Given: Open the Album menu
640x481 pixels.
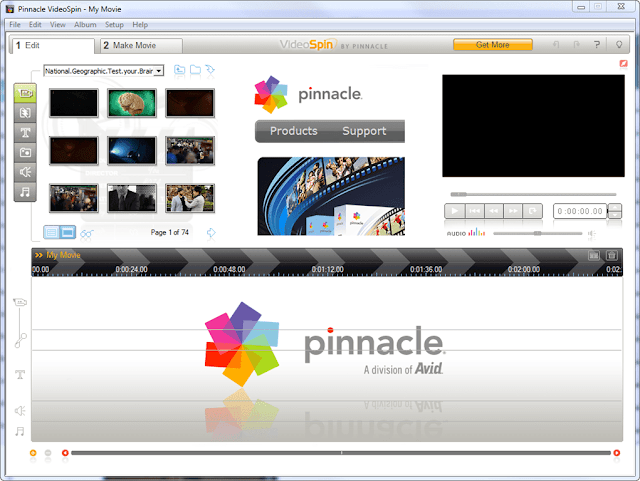Looking at the screenshot, I should (x=85, y=24).
